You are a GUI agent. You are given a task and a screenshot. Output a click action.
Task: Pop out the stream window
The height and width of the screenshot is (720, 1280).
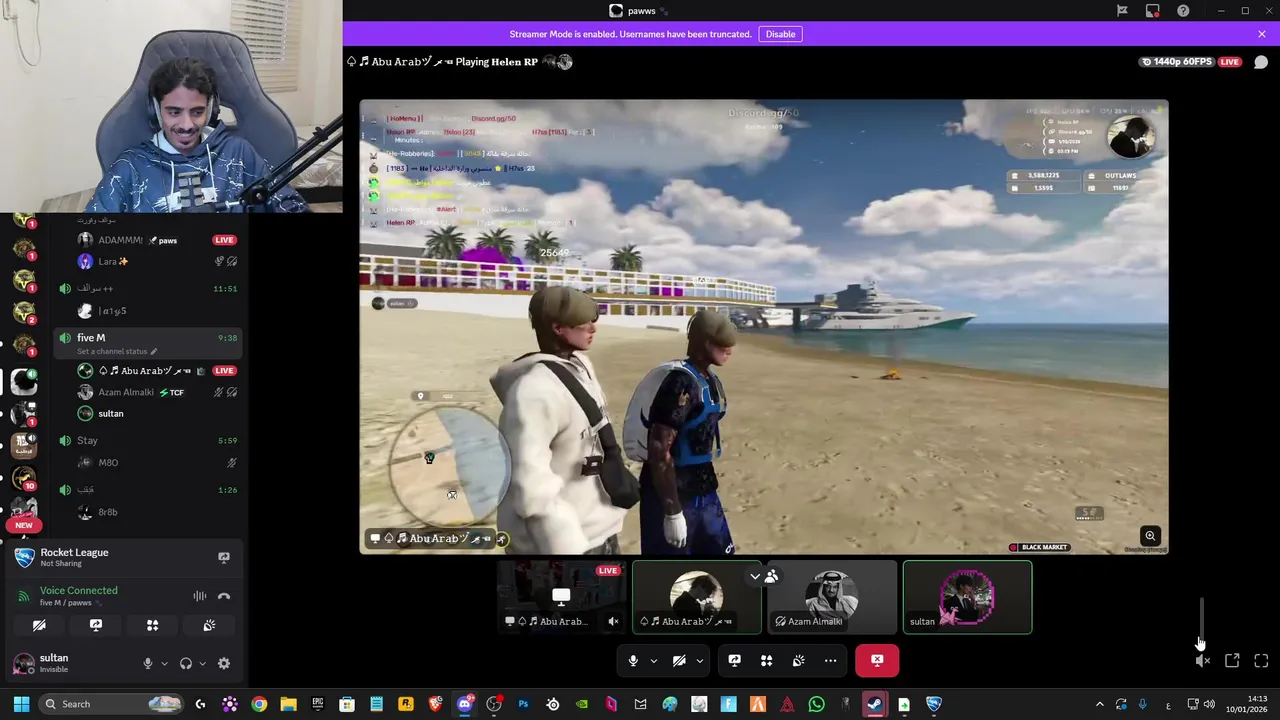pos(1232,661)
